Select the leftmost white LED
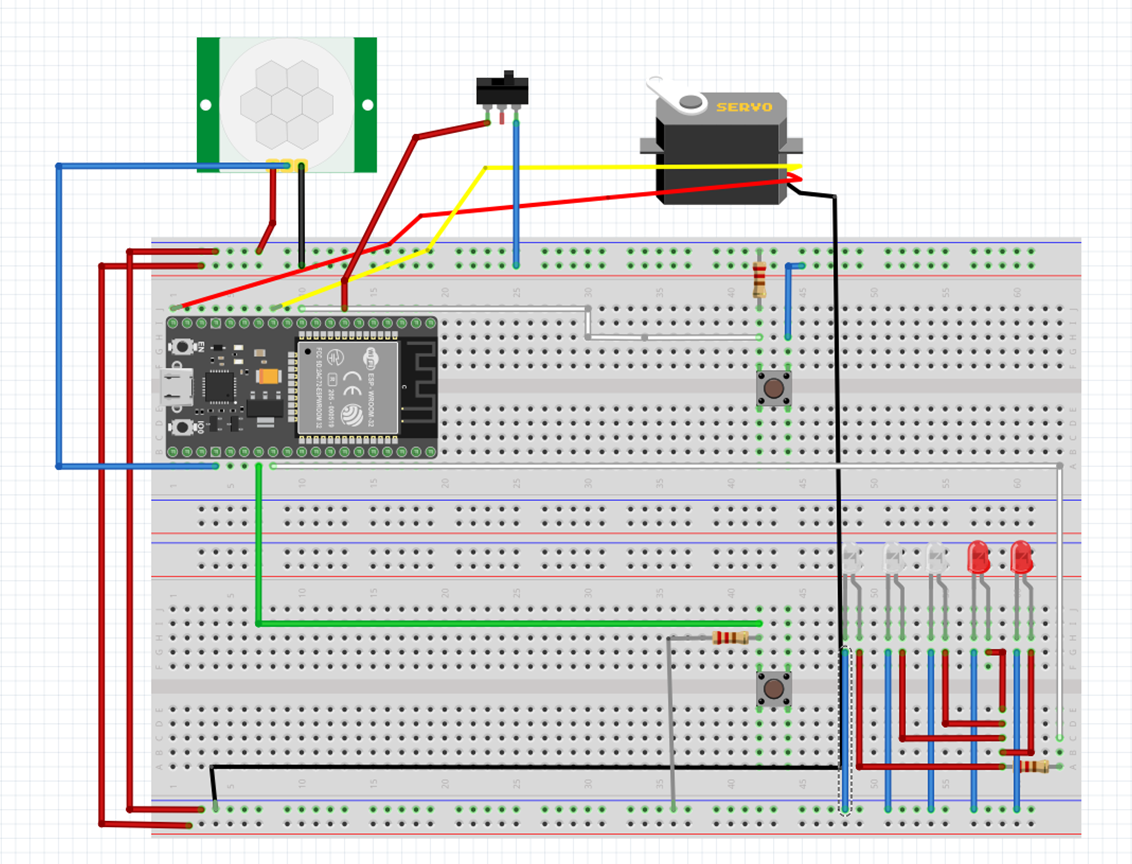Viewport: 1132px width, 864px height. 851,557
